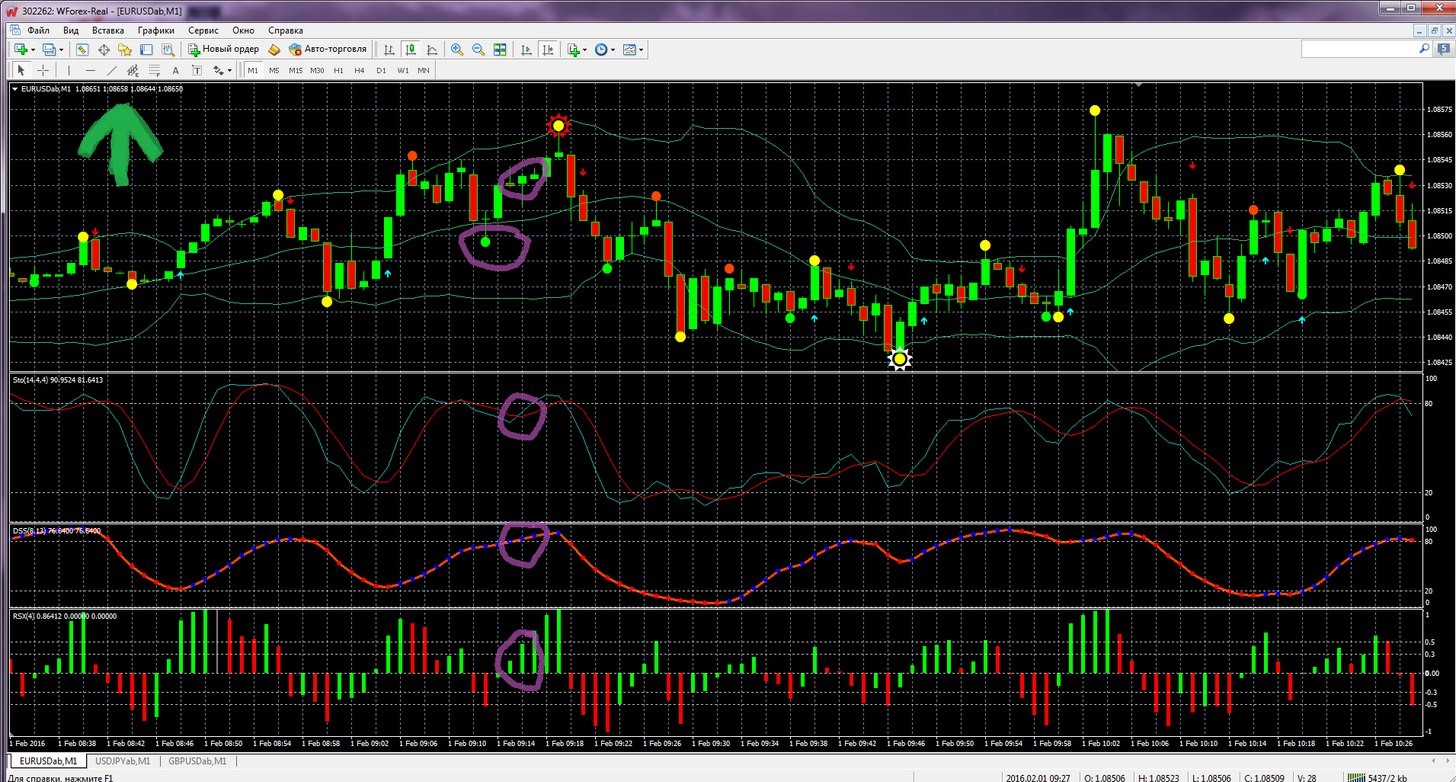Image resolution: width=1456 pixels, height=782 pixels.
Task: Zoom in on the chart
Action: pos(457,49)
